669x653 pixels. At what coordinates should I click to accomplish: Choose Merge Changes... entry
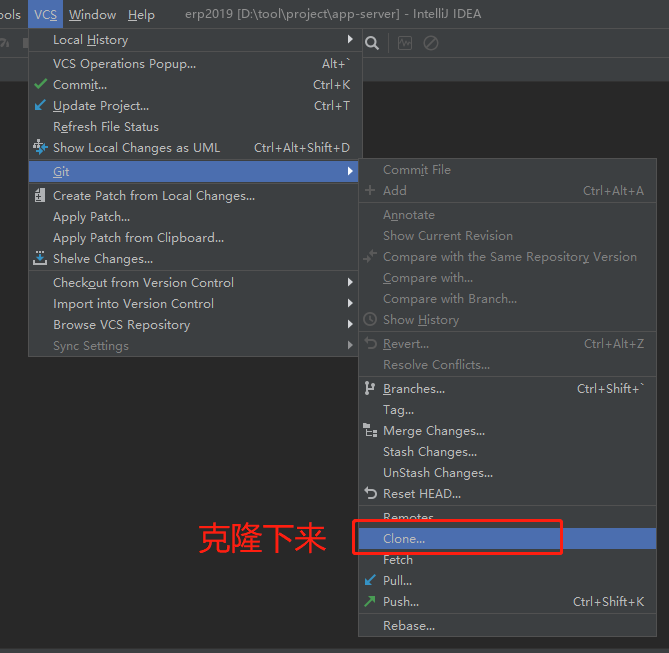tap(507, 431)
